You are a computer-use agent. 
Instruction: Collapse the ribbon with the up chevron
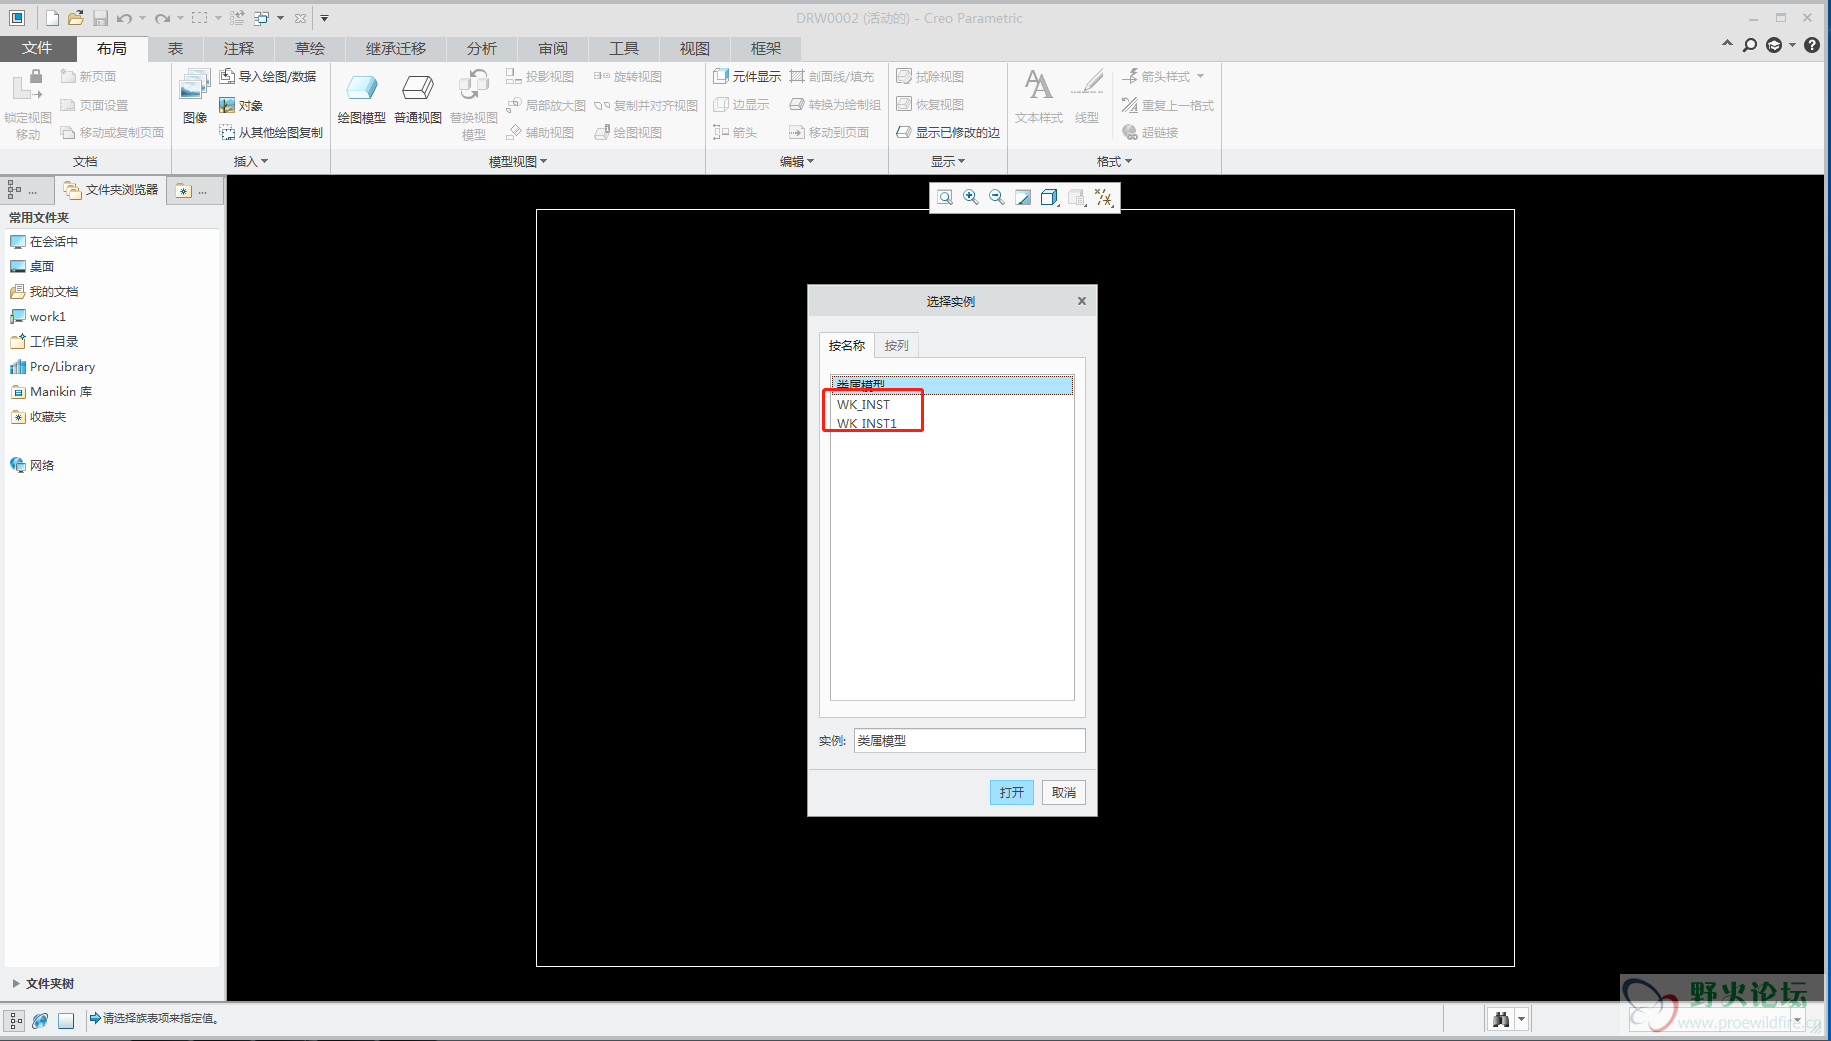point(1727,44)
